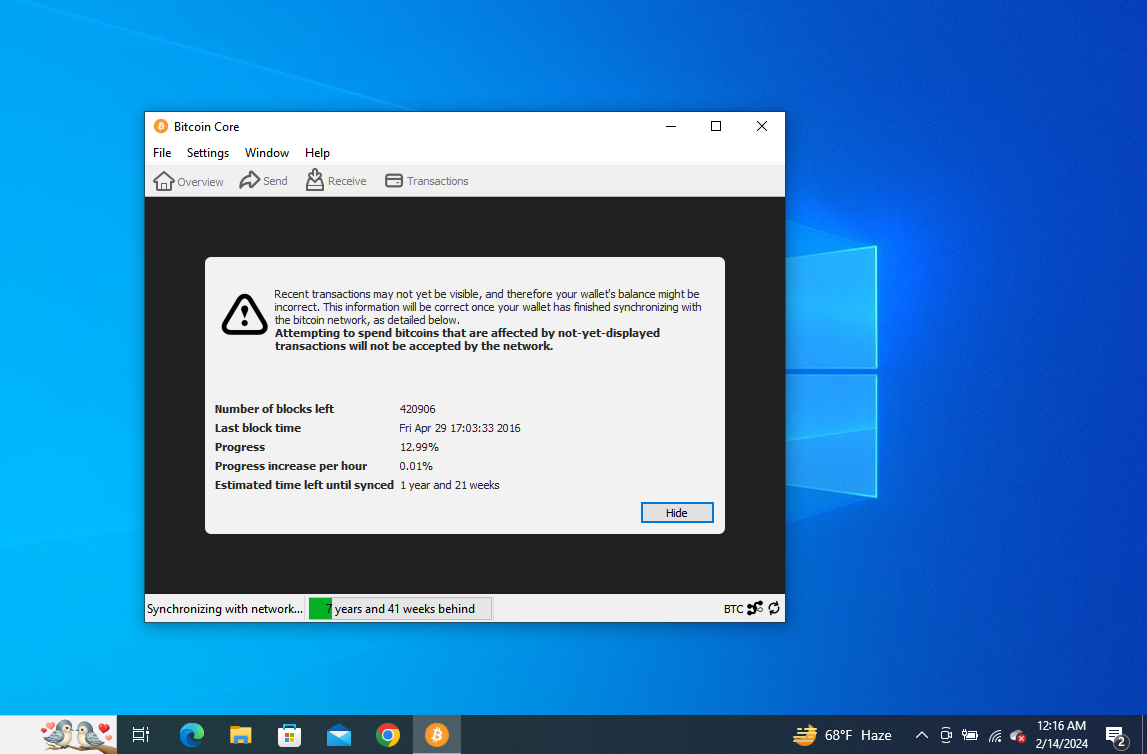Click the network connections icon

pos(755,608)
